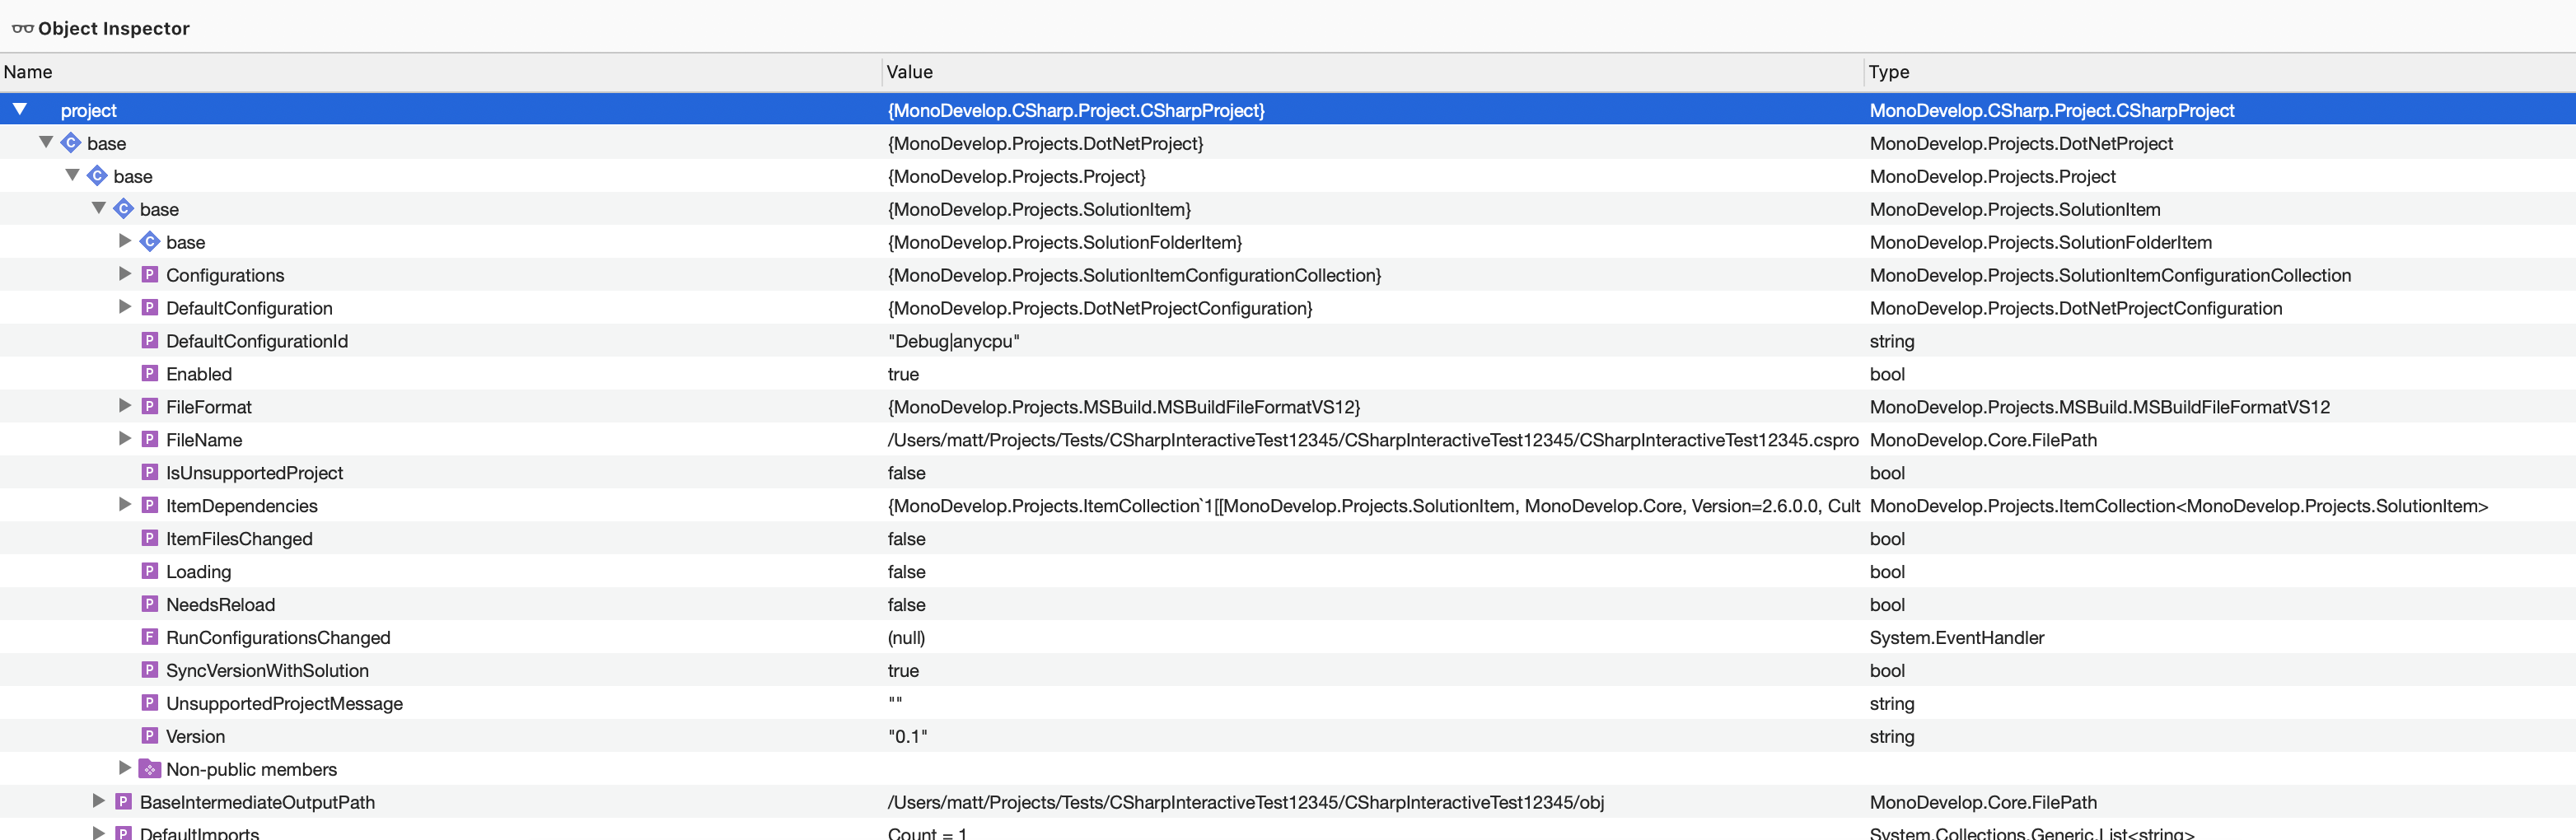2576x840 pixels.
Task: Click the (null) value of RunConfigurationsChanged
Action: point(906,638)
